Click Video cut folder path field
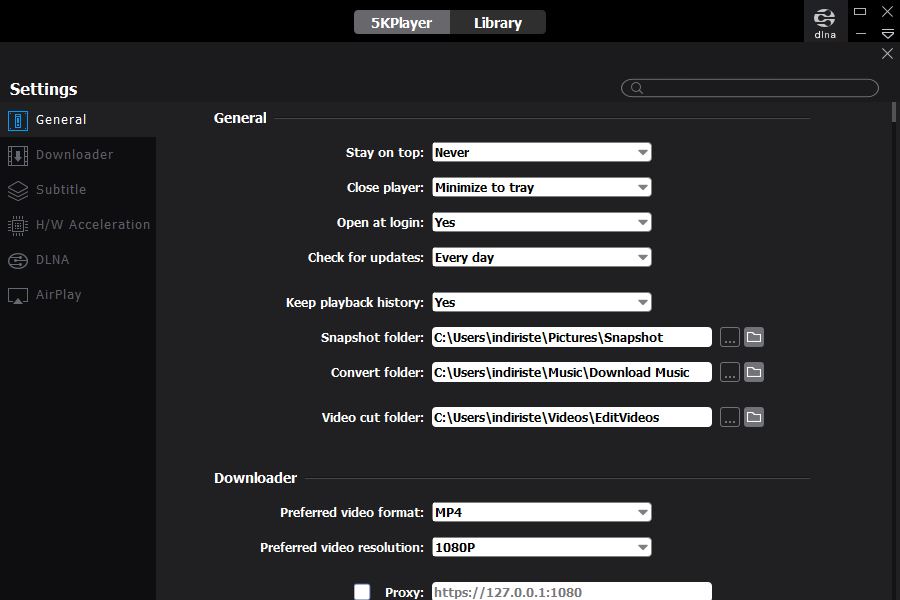This screenshot has width=900, height=600. (572, 417)
